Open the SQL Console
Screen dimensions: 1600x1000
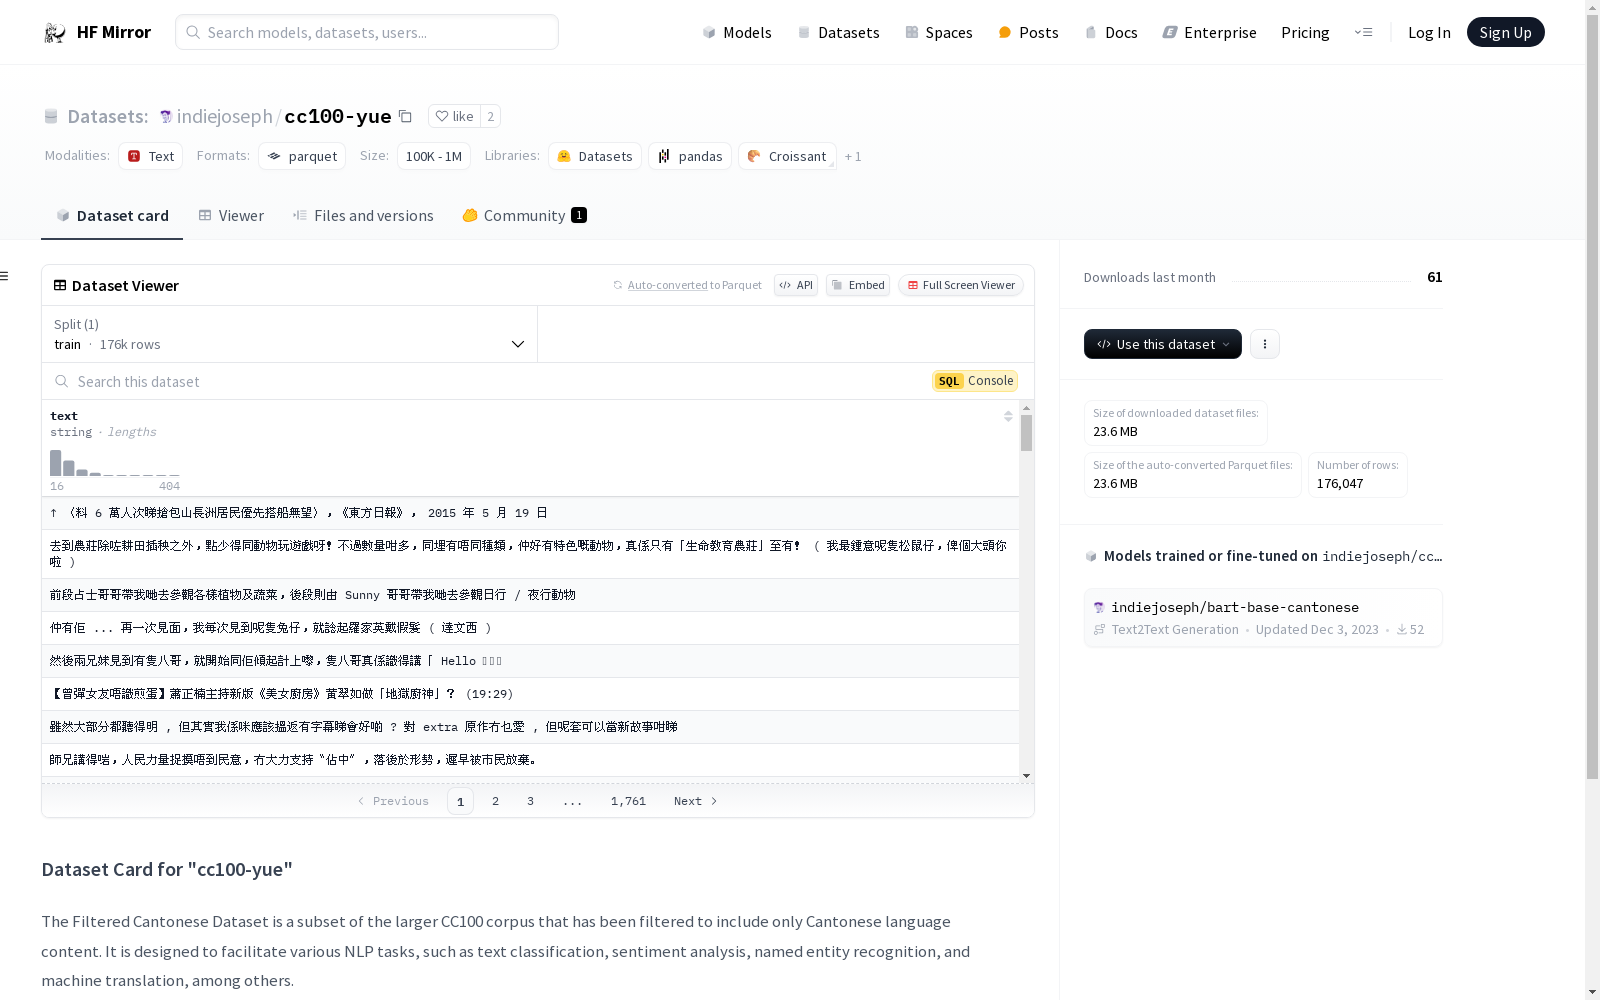coord(975,381)
